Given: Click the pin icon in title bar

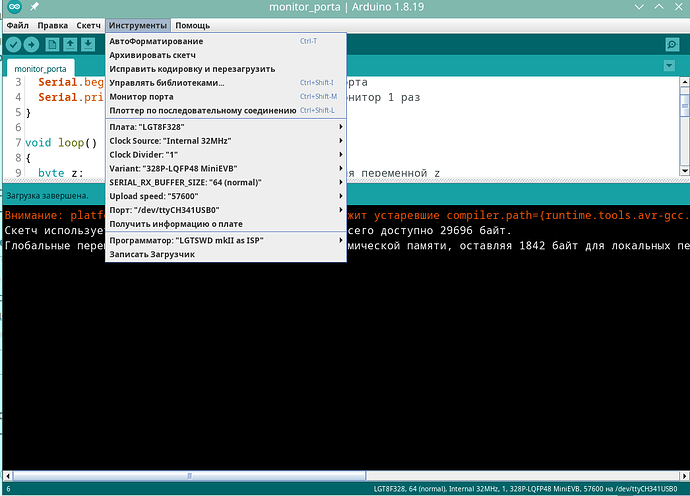Looking at the screenshot, I should point(34,8).
